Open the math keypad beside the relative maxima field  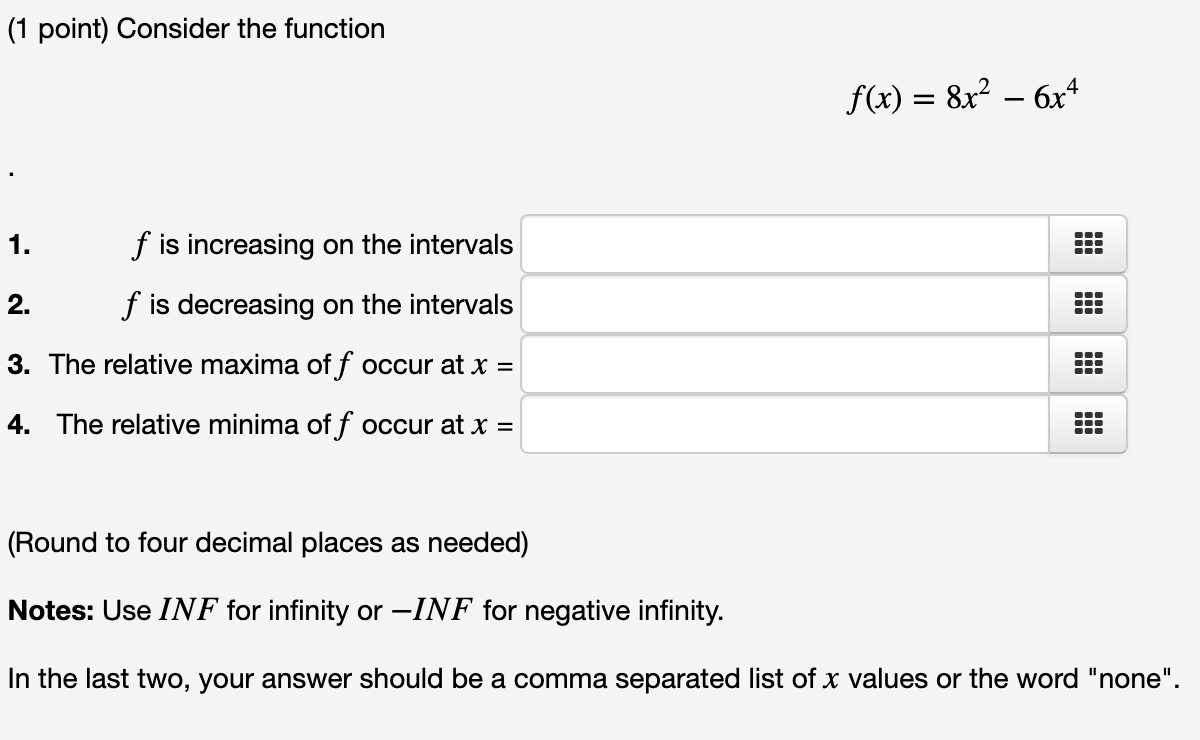1087,364
